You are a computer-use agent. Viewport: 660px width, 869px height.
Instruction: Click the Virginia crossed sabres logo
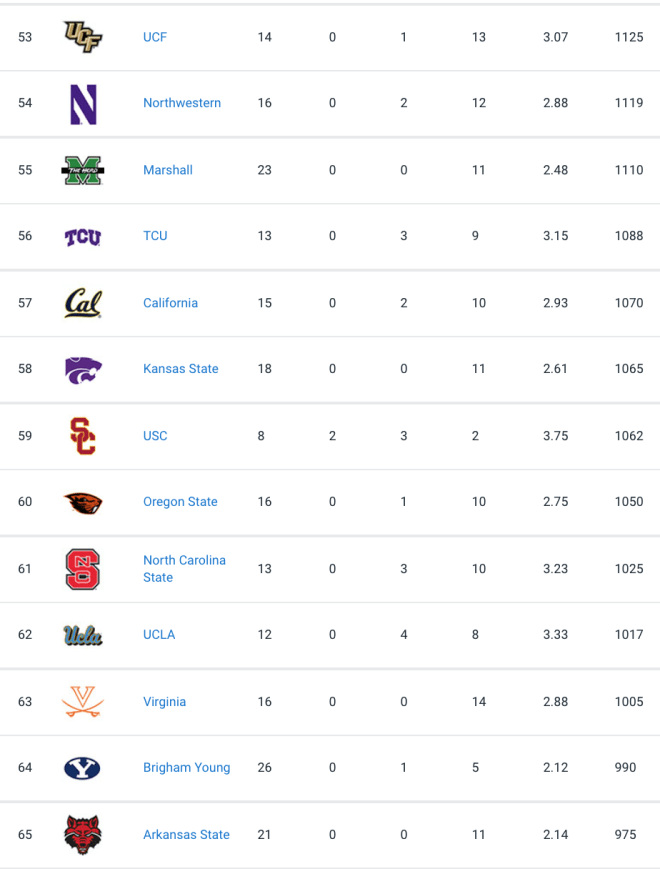pyautogui.click(x=83, y=702)
